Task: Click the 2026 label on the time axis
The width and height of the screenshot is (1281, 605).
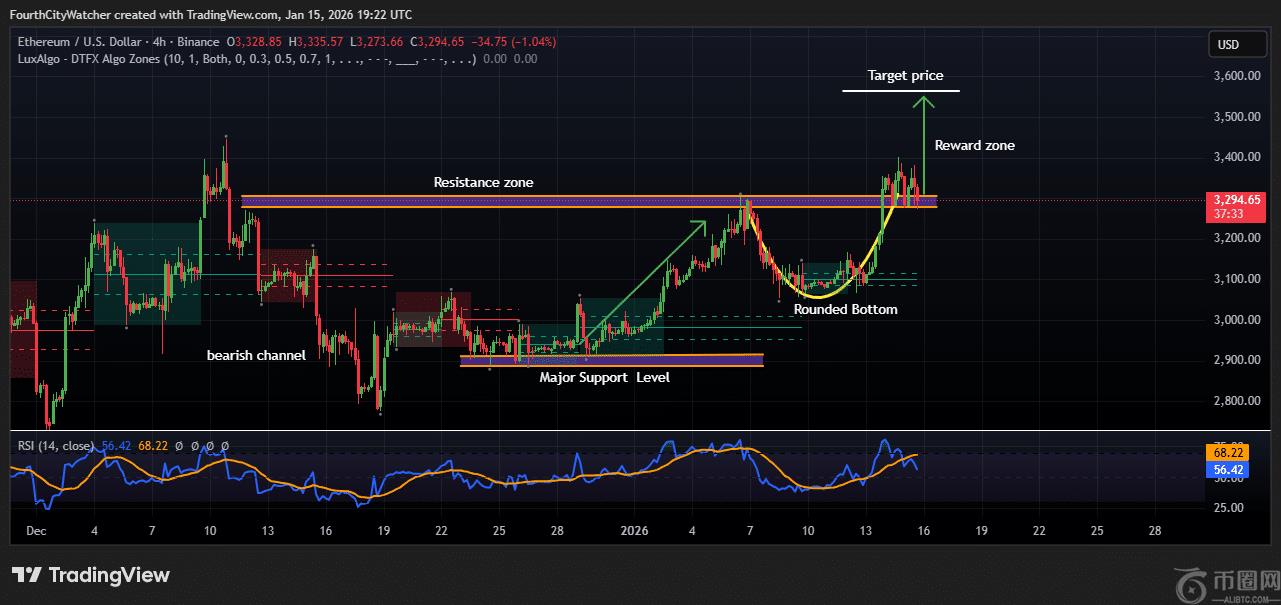Action: [634, 530]
